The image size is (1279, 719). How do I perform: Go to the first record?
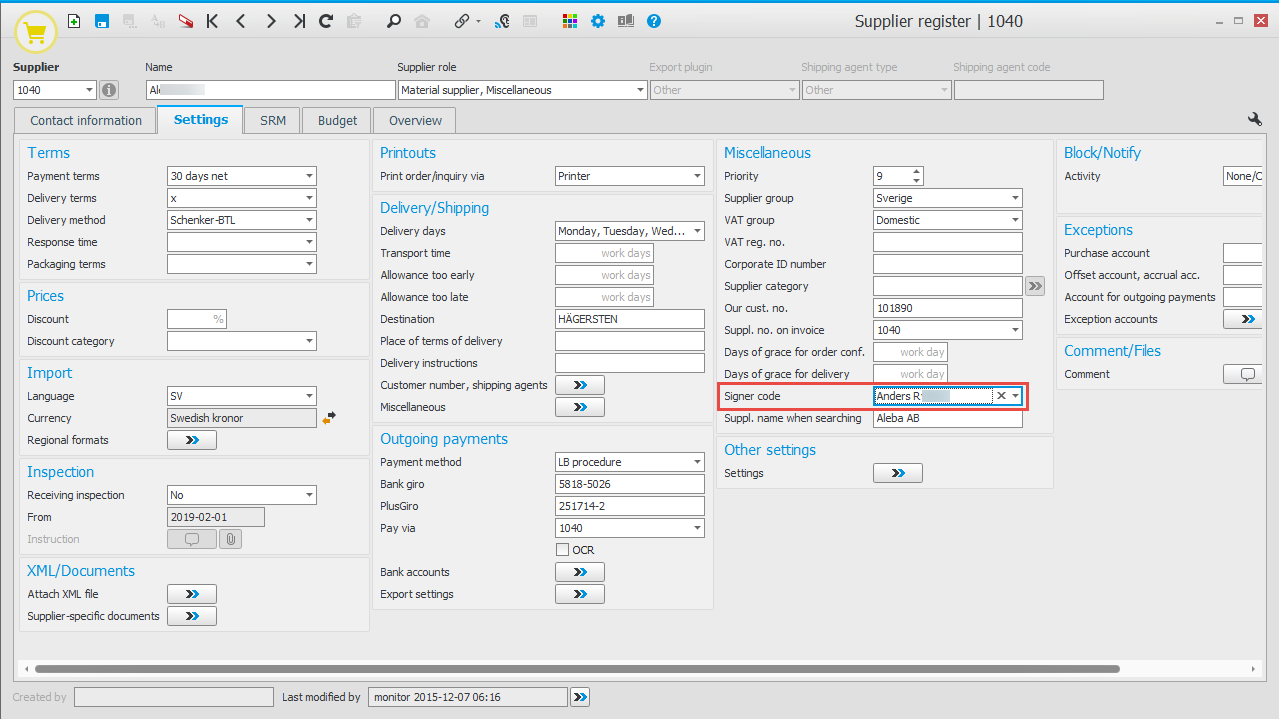pos(212,21)
